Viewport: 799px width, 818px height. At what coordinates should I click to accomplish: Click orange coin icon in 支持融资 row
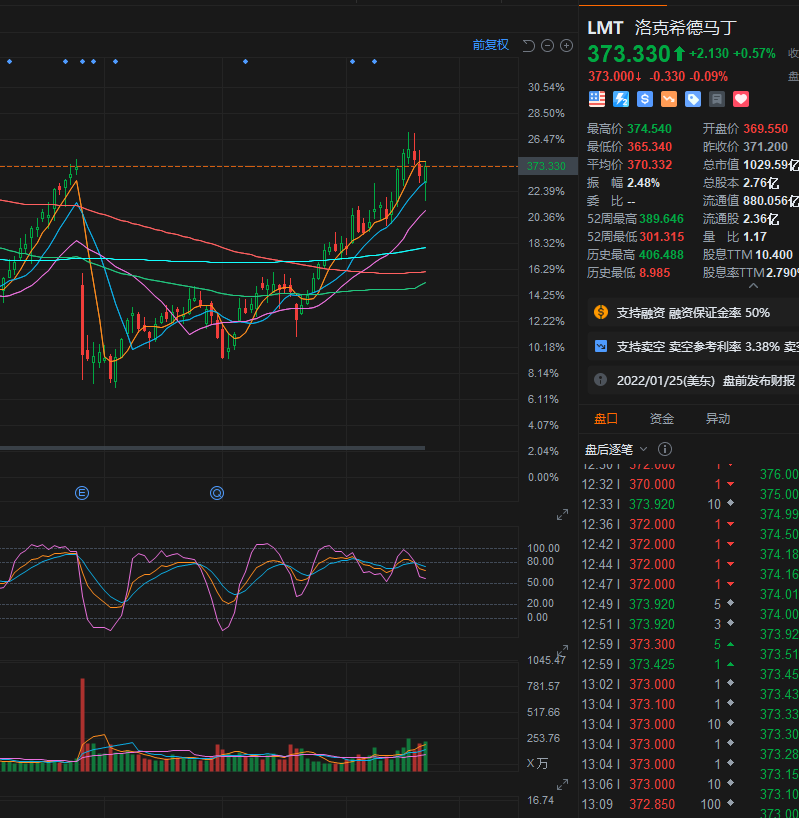click(x=601, y=312)
